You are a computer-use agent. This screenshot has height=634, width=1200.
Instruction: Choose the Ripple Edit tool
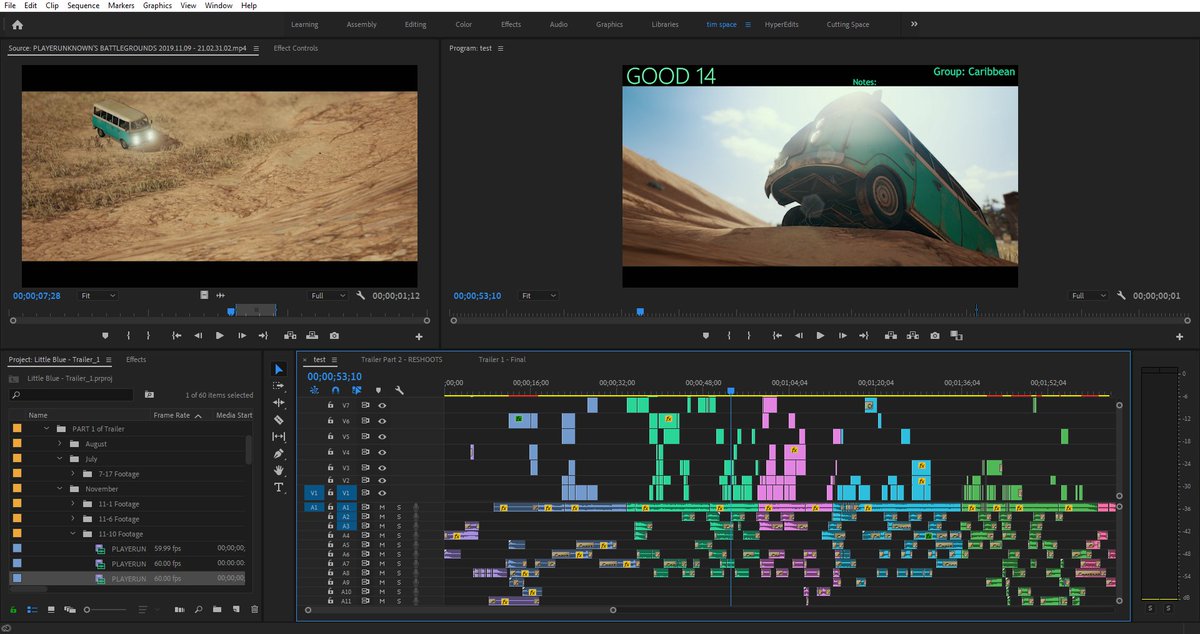pyautogui.click(x=279, y=403)
